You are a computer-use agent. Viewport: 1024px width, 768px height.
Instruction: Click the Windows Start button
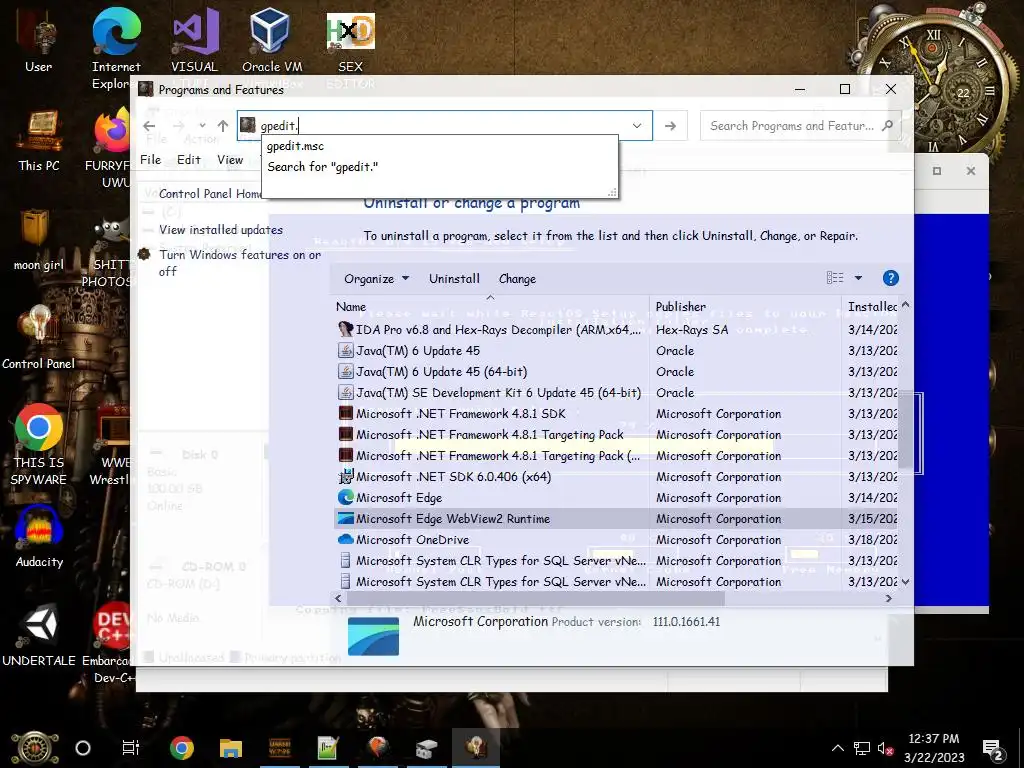tap(35, 748)
